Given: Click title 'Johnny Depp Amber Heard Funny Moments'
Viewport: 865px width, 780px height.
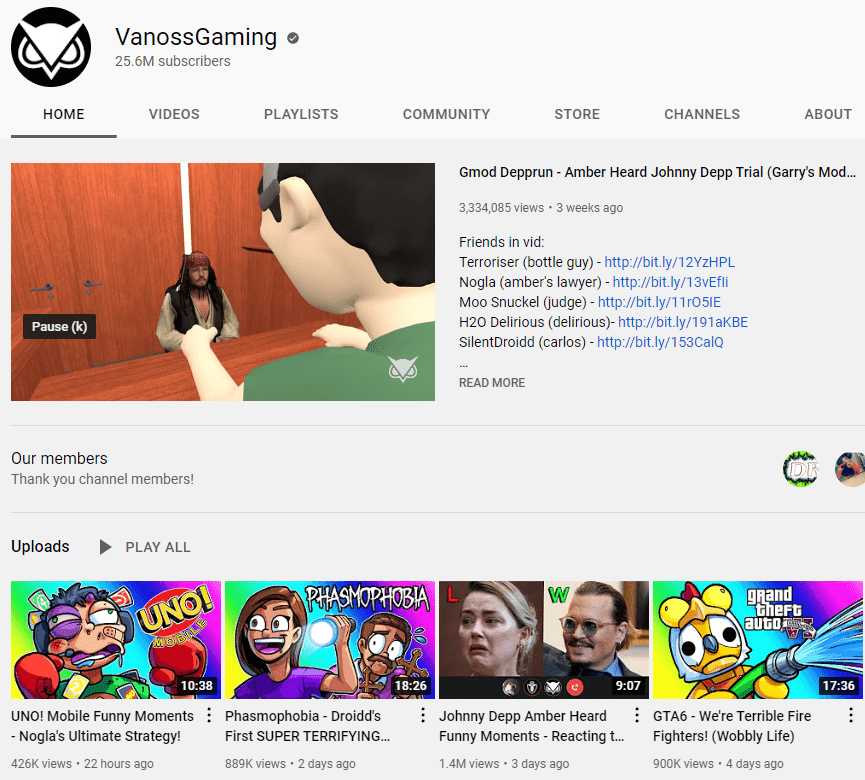Looking at the screenshot, I should [532, 726].
